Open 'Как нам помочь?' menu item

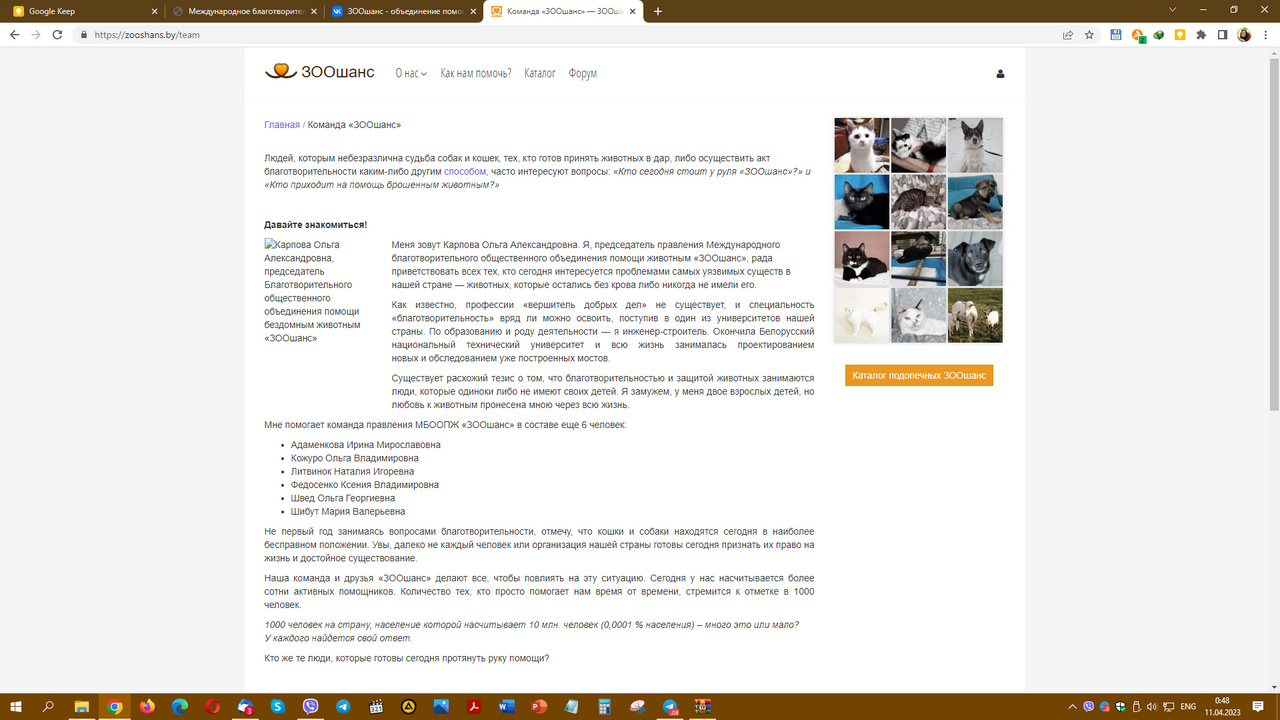(476, 74)
